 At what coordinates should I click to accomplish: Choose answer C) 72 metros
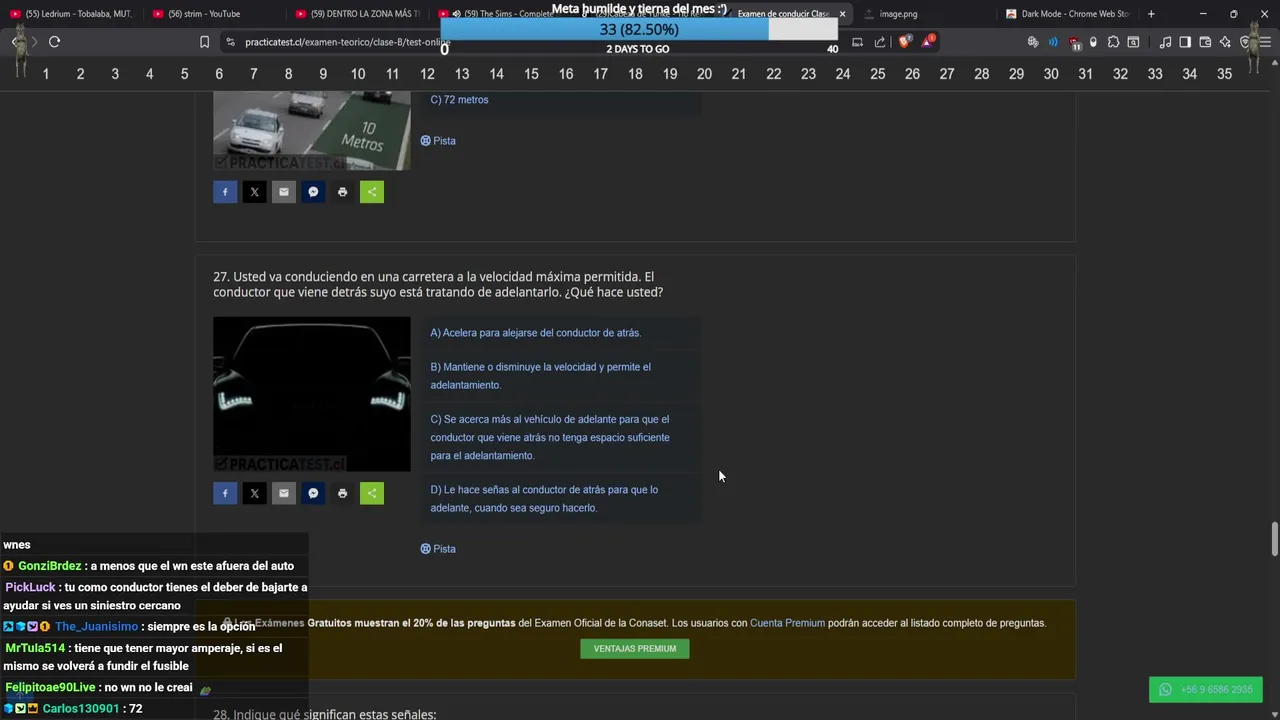coord(560,100)
